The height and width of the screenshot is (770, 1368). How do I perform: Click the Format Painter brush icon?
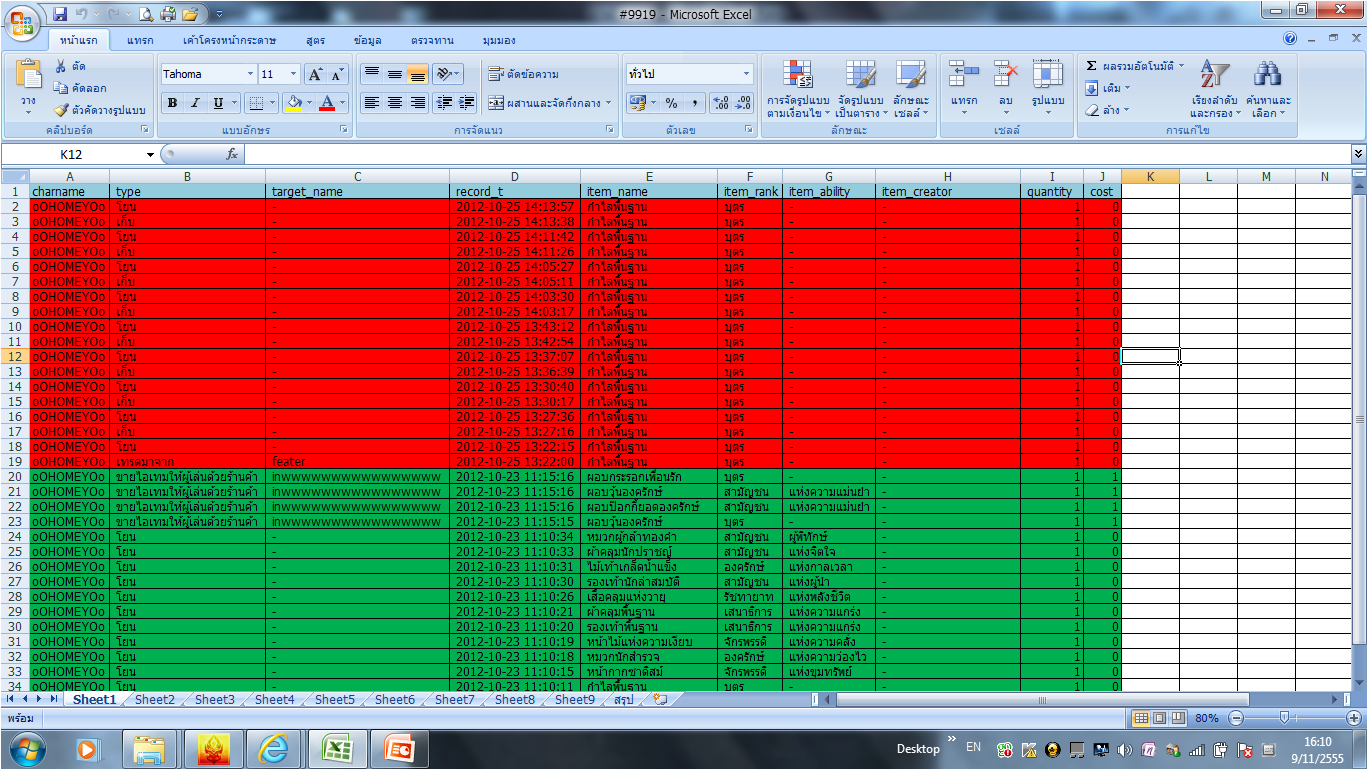coord(63,110)
